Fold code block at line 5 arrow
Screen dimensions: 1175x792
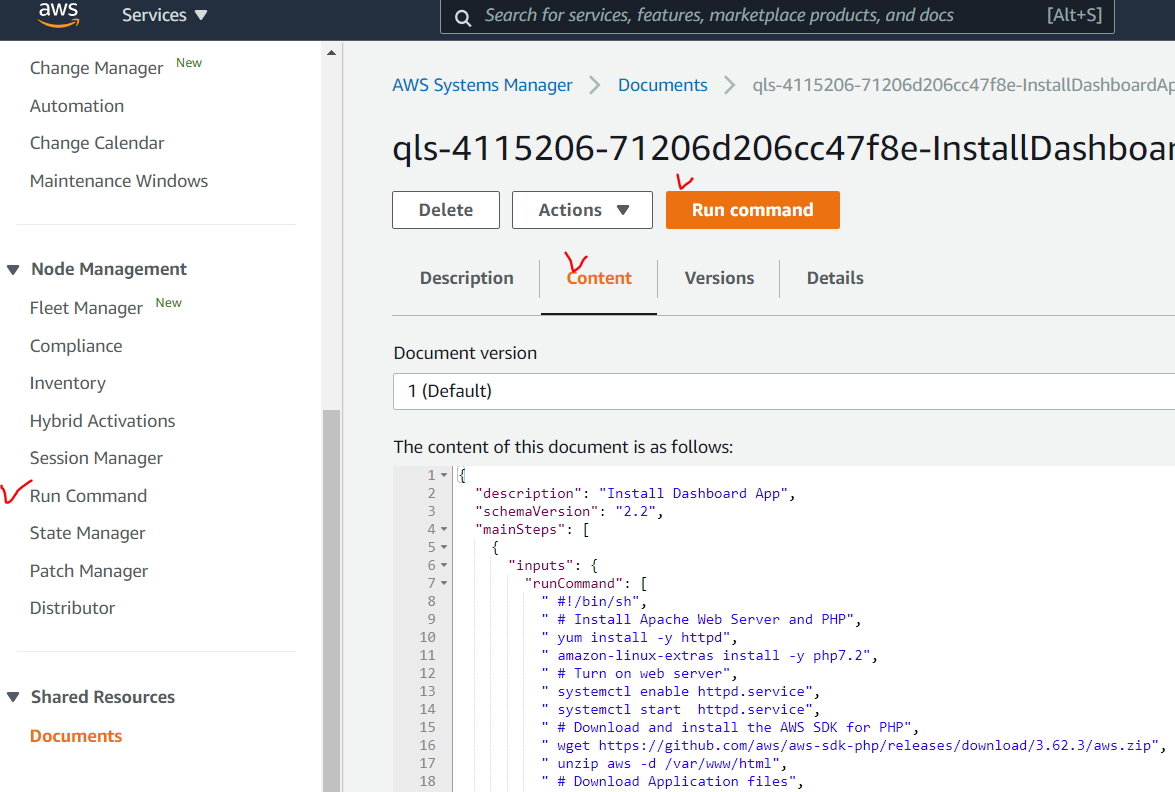pos(444,547)
